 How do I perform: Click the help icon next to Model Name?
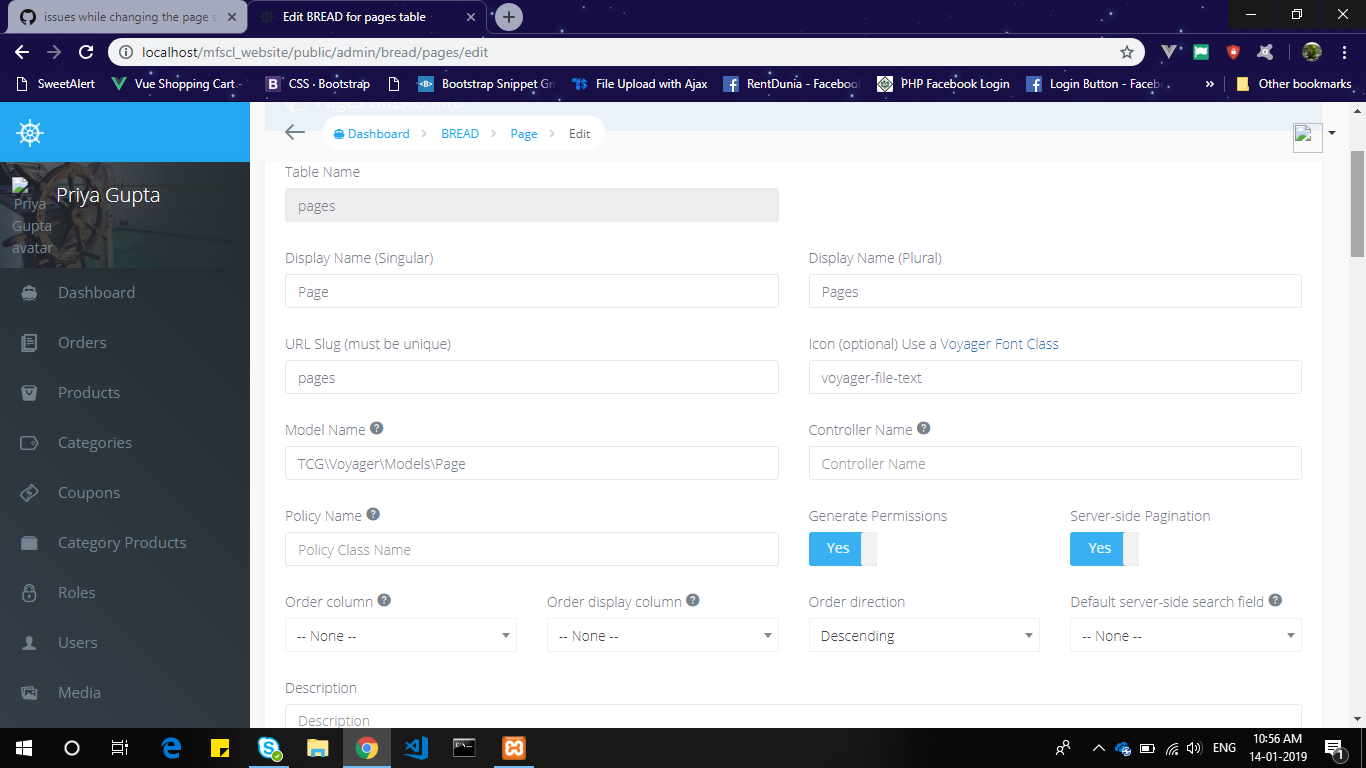[377, 427]
